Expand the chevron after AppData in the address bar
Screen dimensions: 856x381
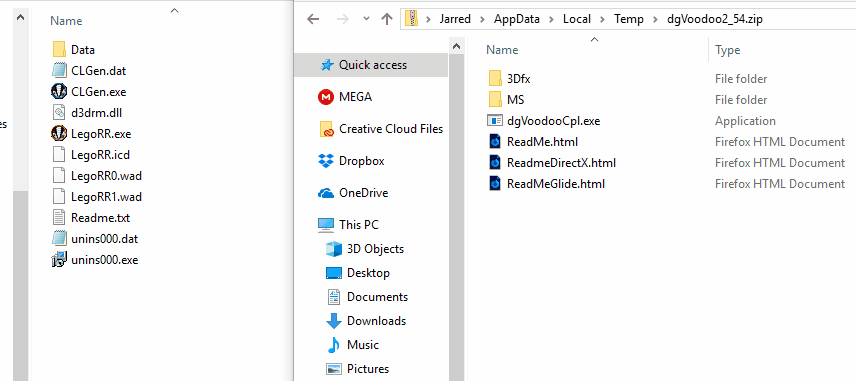[551, 19]
